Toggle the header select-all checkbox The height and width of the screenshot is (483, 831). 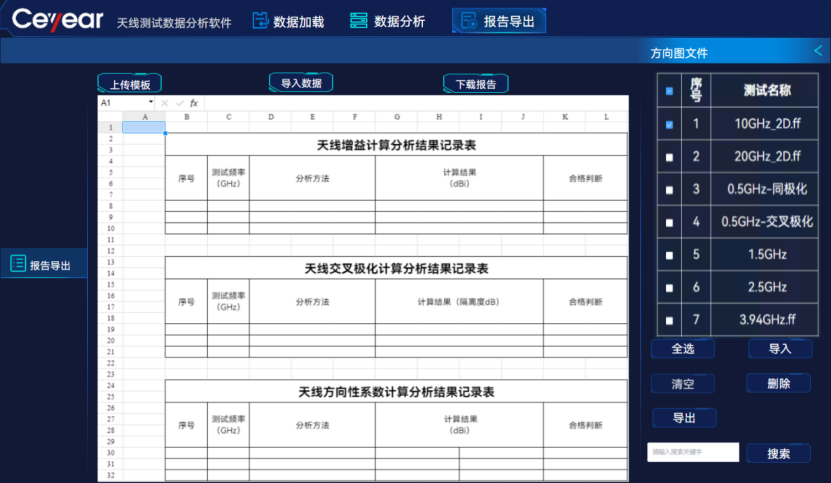point(669,91)
